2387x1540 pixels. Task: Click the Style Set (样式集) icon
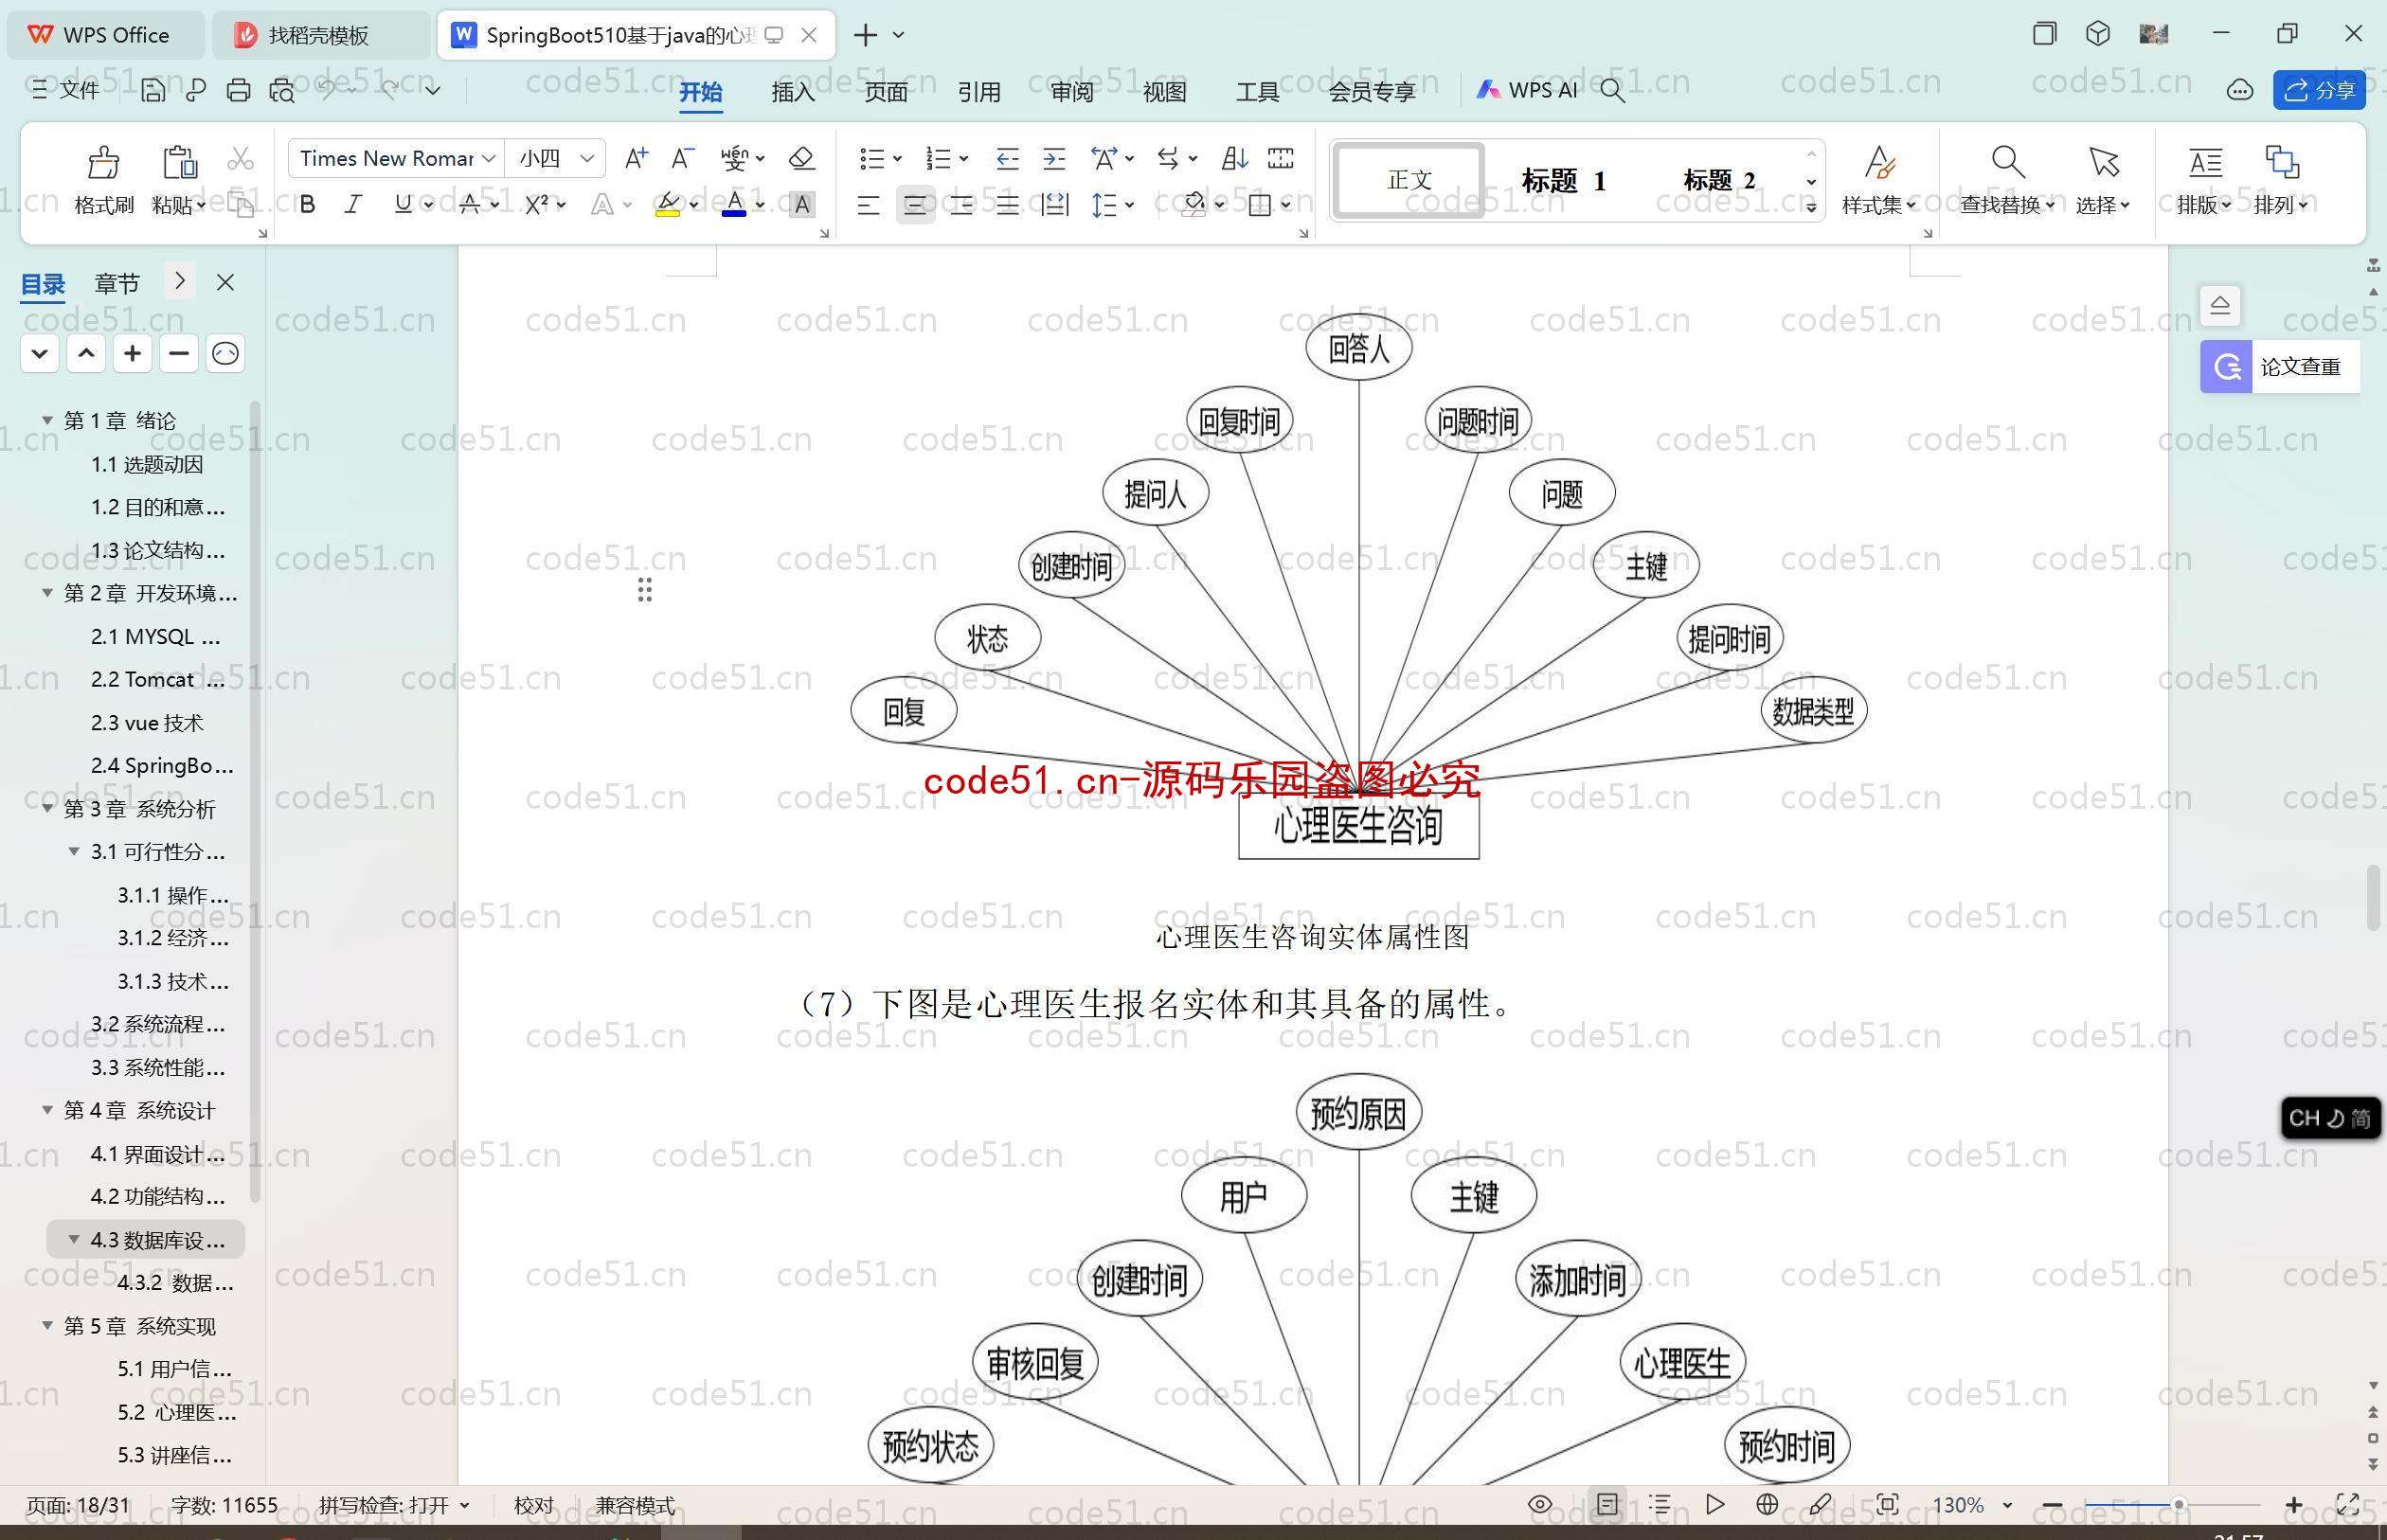point(1879,162)
